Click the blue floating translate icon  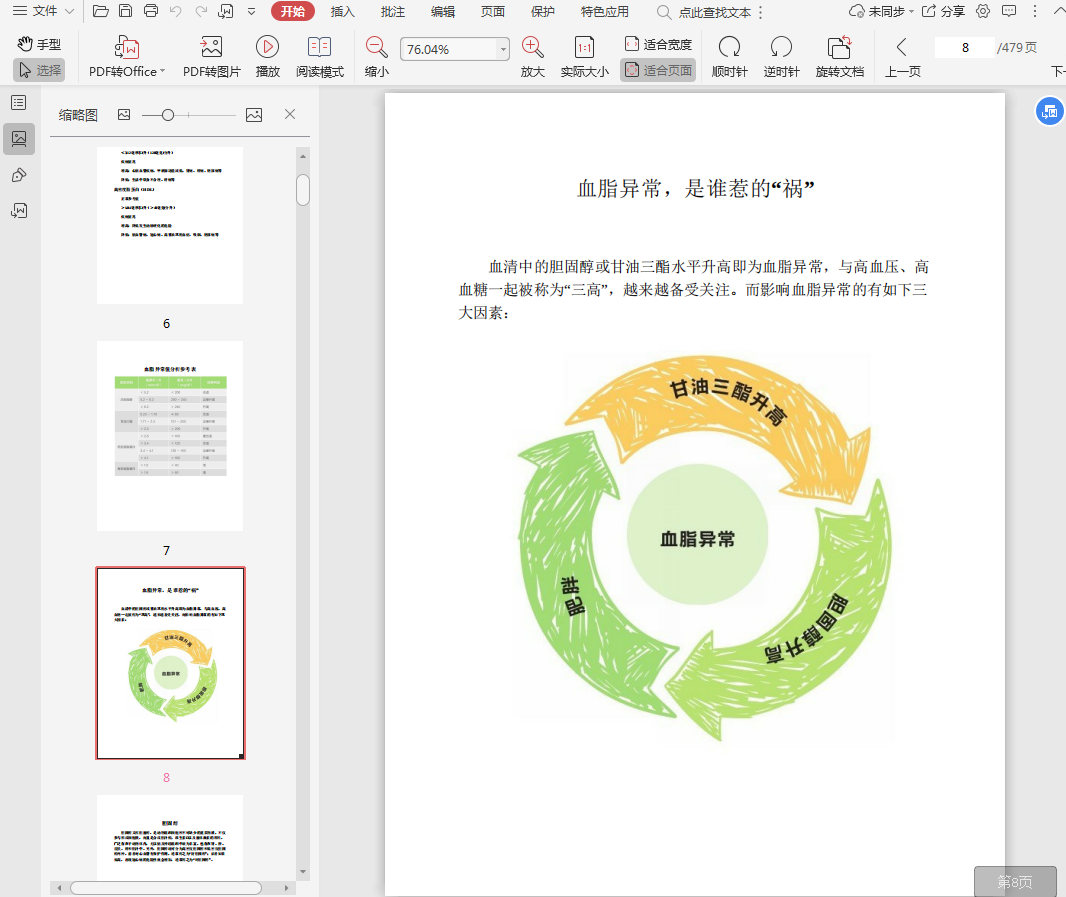(x=1050, y=111)
